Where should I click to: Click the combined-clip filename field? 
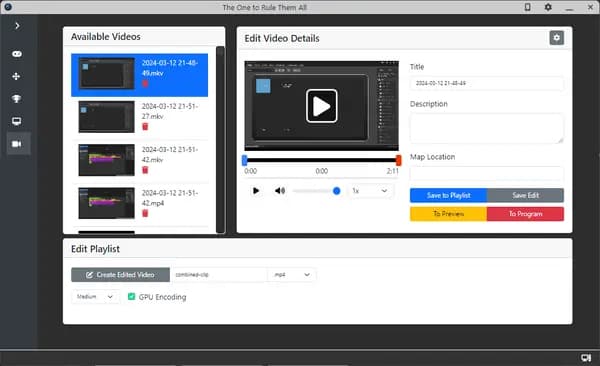(x=218, y=274)
